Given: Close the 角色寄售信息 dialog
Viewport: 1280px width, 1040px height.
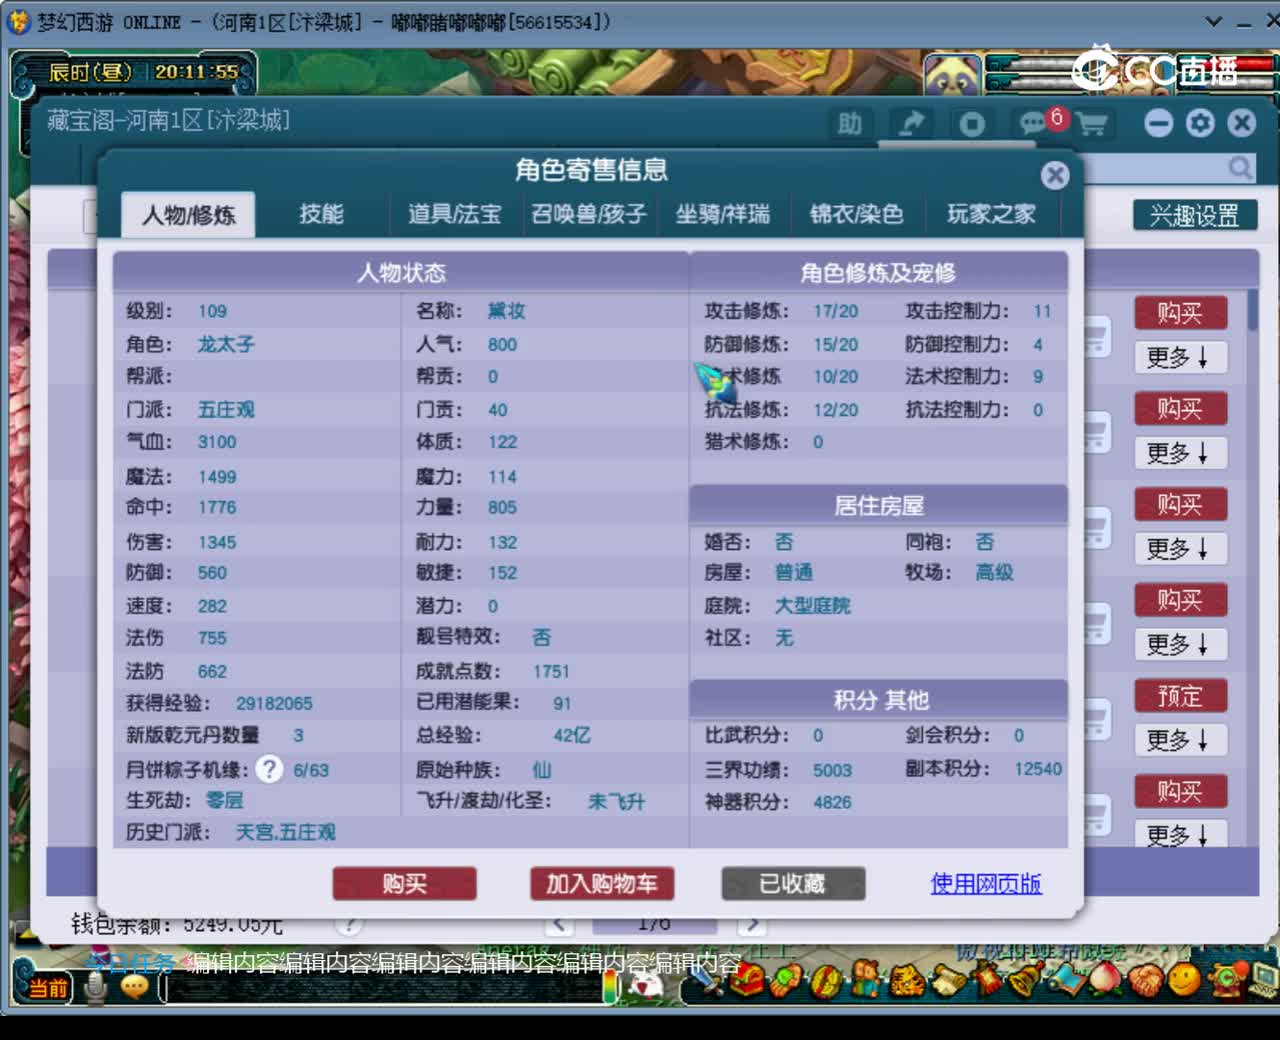Looking at the screenshot, I should (1054, 175).
